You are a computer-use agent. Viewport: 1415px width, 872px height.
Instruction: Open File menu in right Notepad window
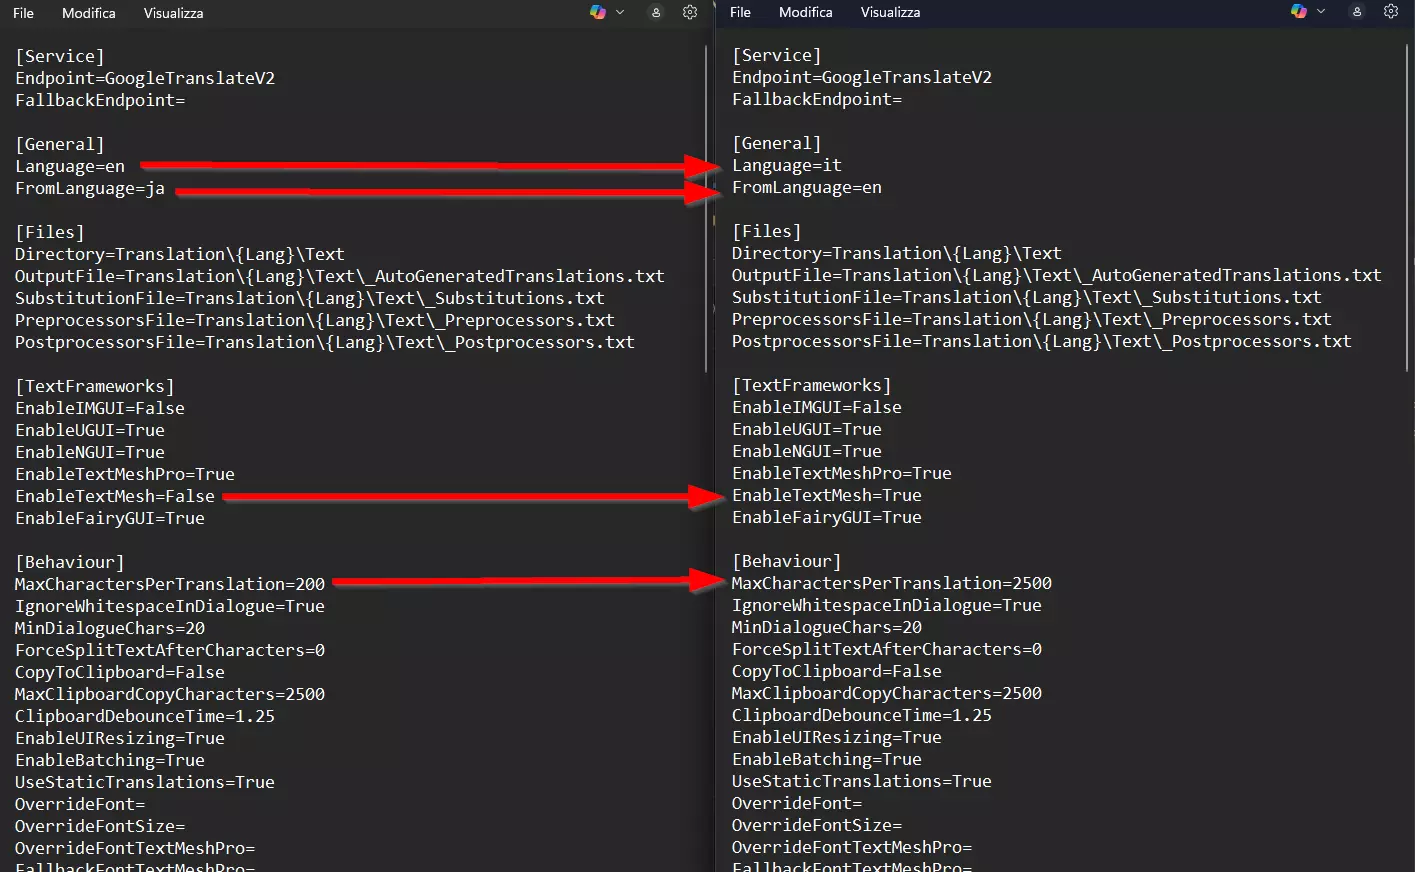coord(741,12)
